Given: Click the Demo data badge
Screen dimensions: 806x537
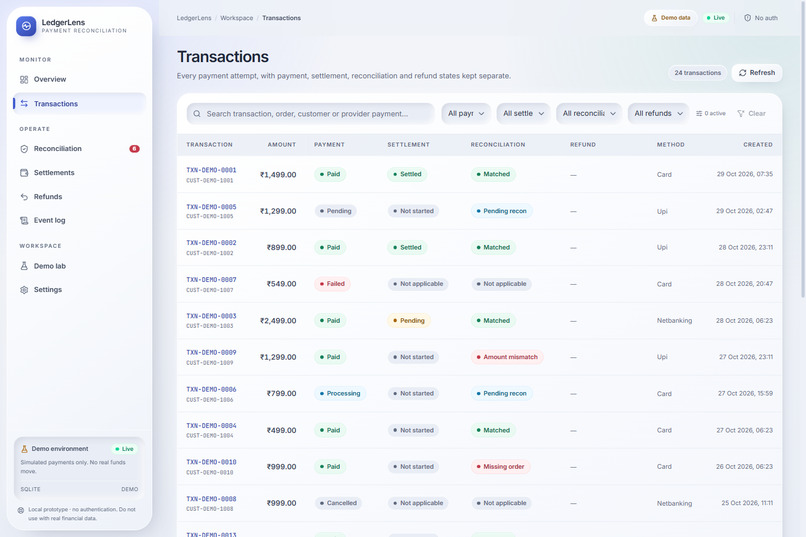Looking at the screenshot, I should [x=670, y=18].
